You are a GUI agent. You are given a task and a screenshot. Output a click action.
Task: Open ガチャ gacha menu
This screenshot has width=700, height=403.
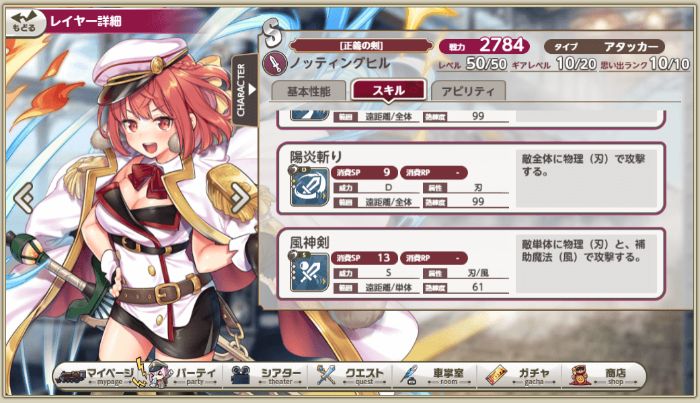point(520,376)
